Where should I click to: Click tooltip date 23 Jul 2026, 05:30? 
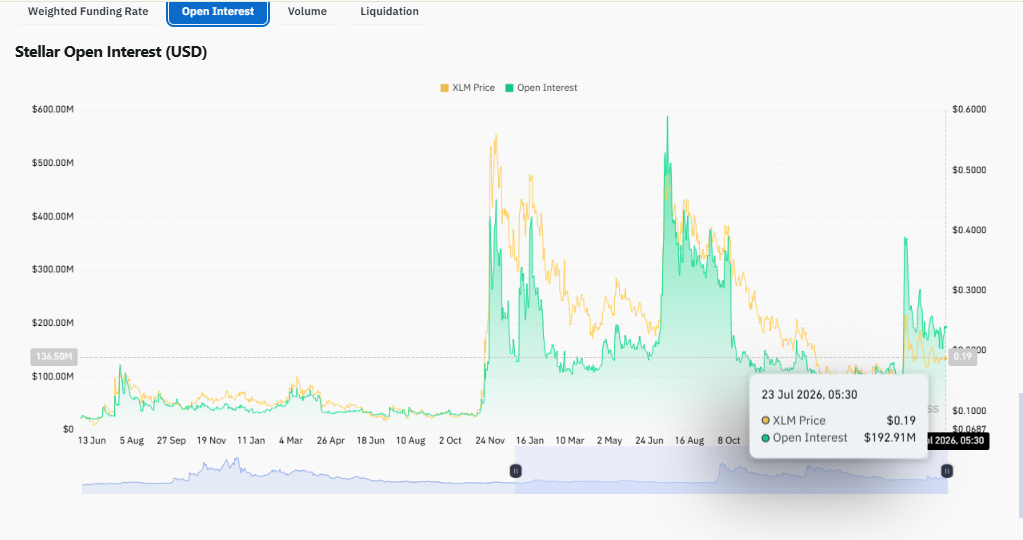pos(809,395)
